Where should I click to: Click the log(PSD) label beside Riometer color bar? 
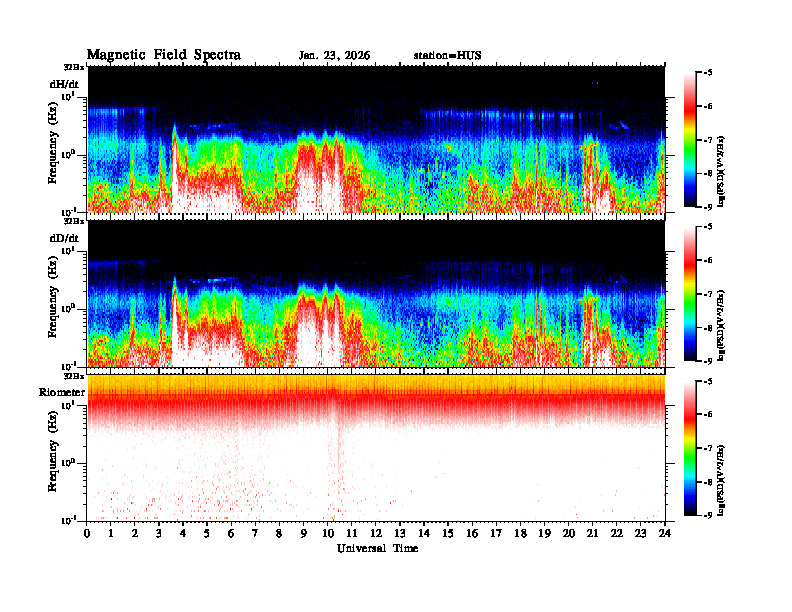(722, 480)
